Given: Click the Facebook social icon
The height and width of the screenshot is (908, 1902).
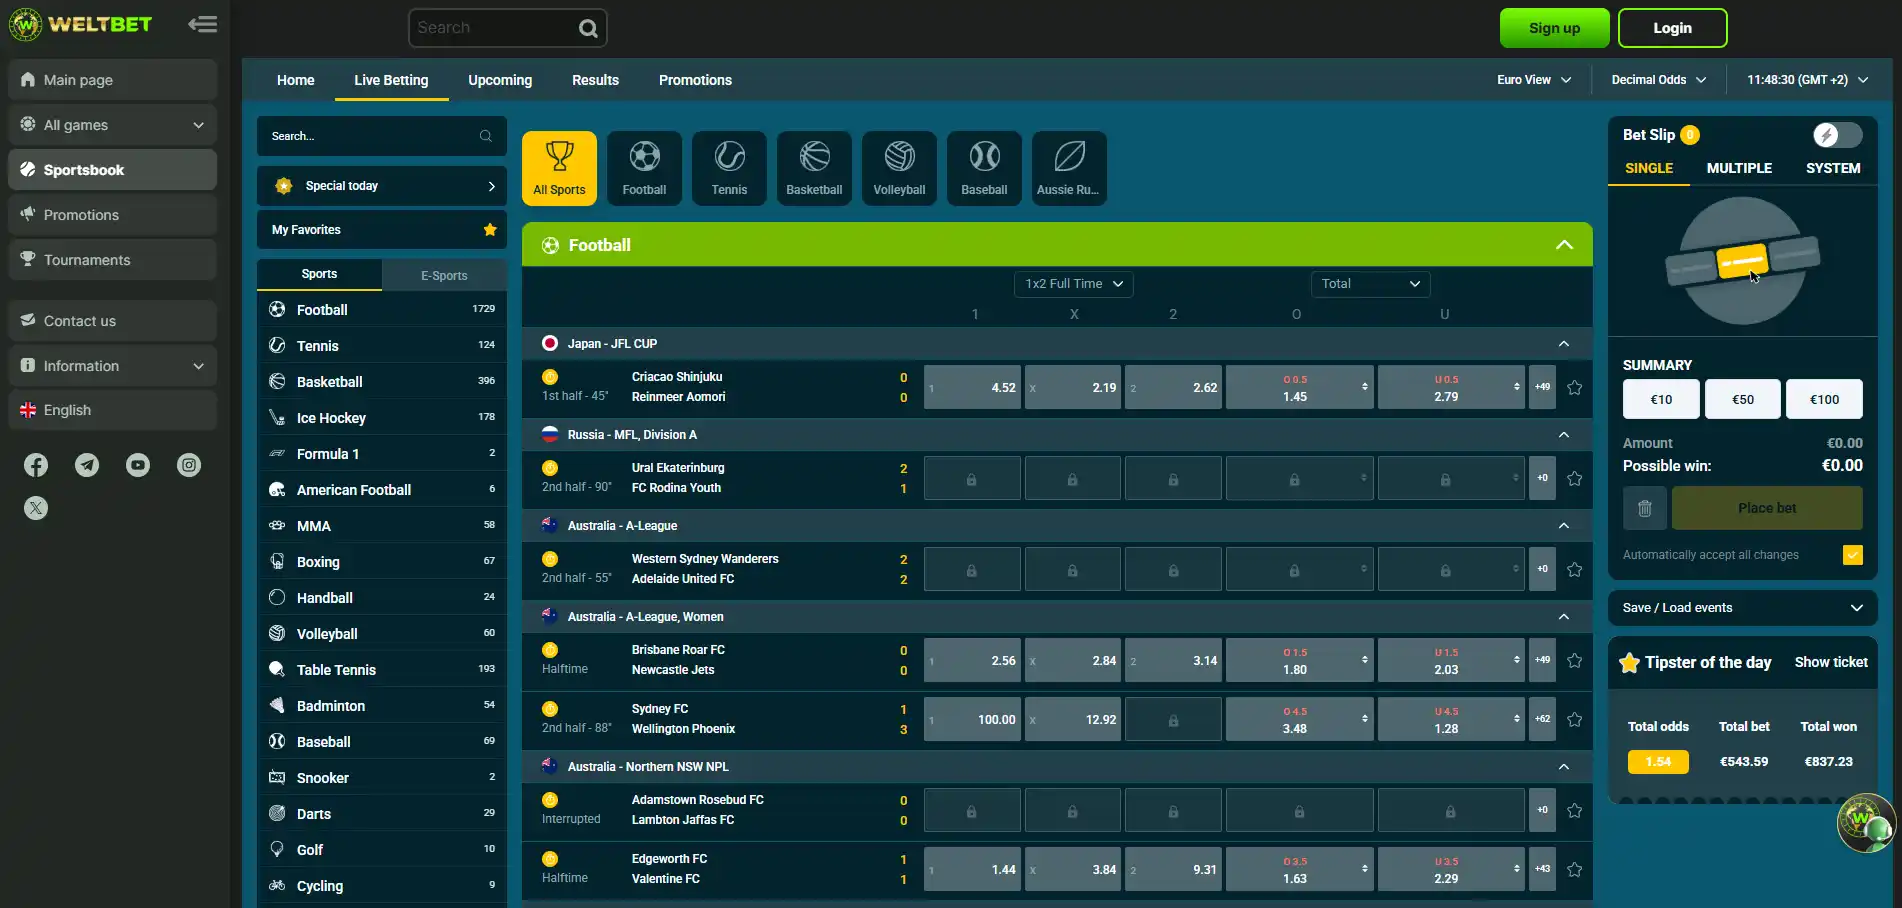Looking at the screenshot, I should click(x=36, y=465).
